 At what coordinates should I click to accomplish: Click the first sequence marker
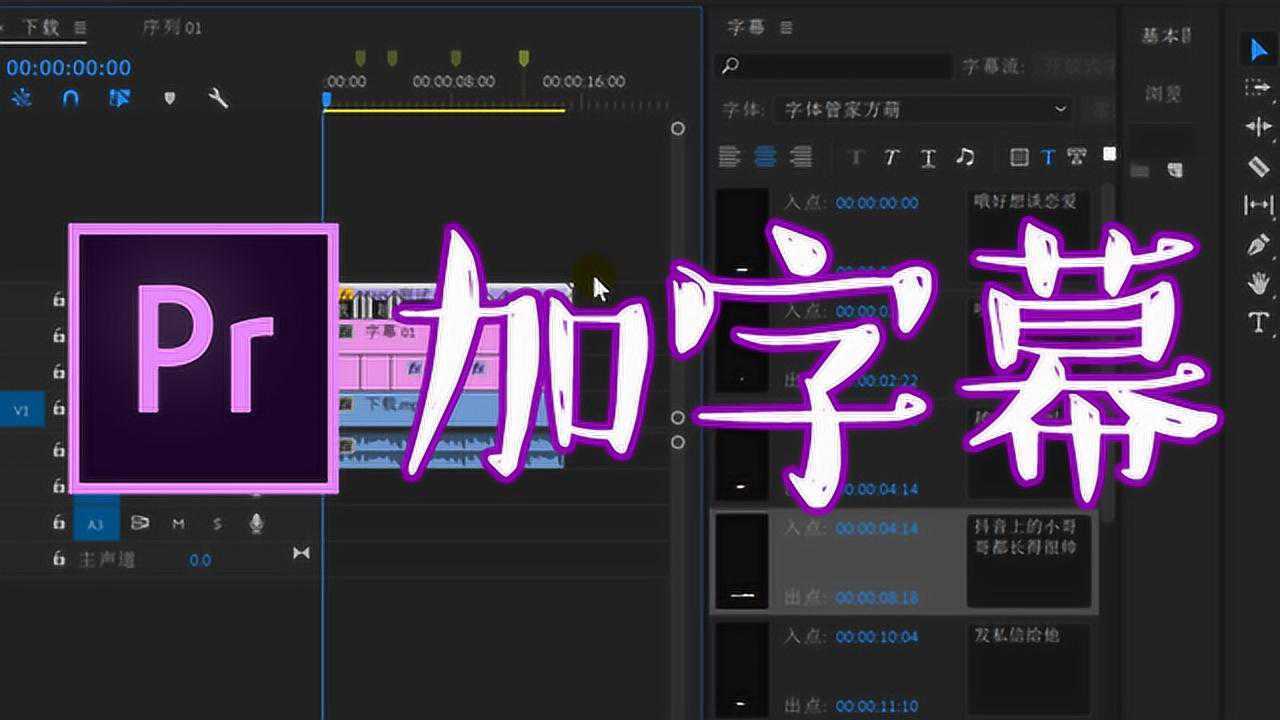pos(361,58)
